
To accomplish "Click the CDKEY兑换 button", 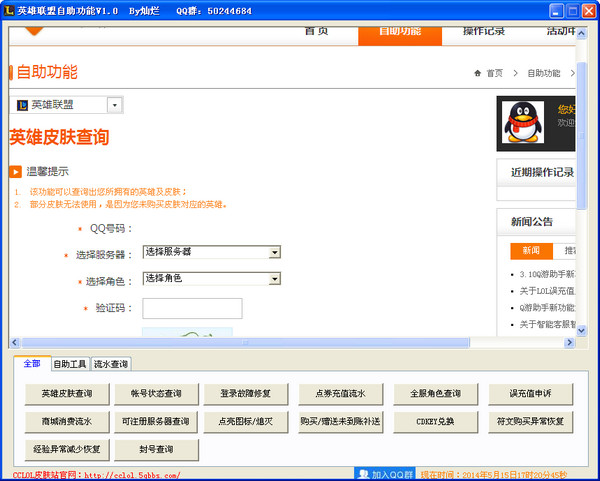I will (435, 422).
